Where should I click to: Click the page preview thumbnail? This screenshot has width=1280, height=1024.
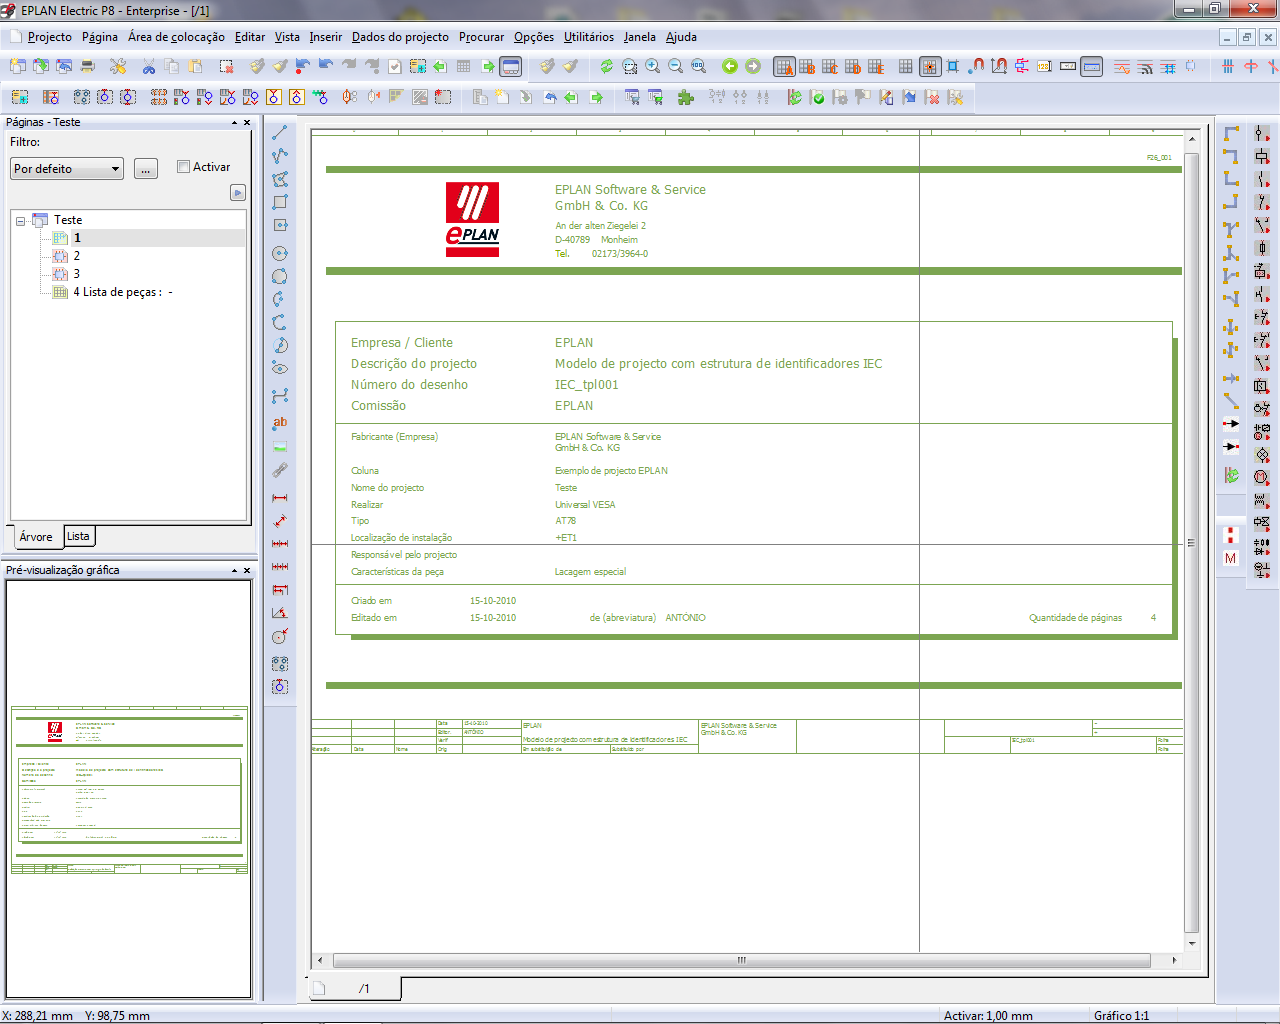point(129,790)
